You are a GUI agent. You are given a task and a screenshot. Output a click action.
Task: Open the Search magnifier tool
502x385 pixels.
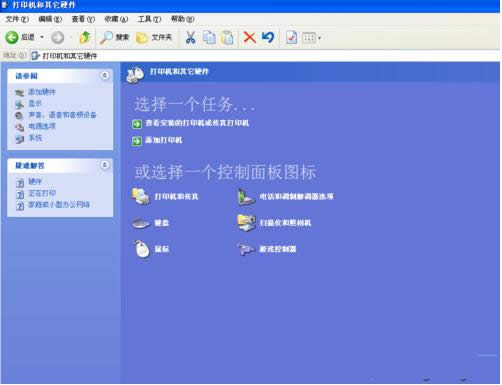click(114, 37)
